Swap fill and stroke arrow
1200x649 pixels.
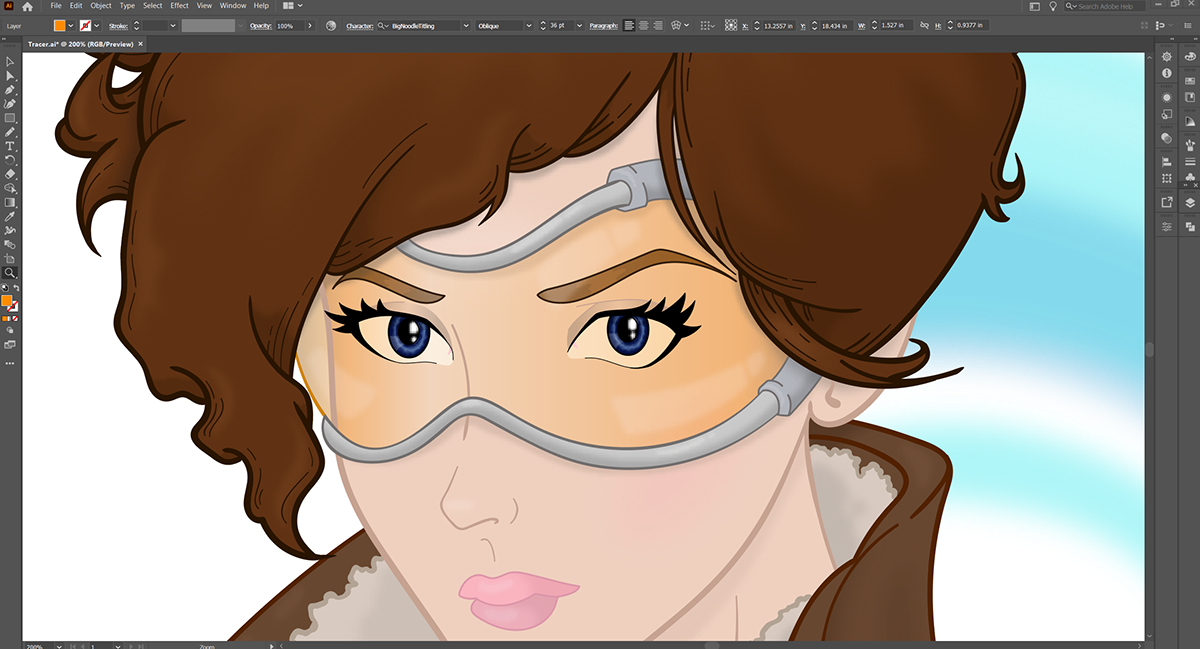pyautogui.click(x=17, y=288)
